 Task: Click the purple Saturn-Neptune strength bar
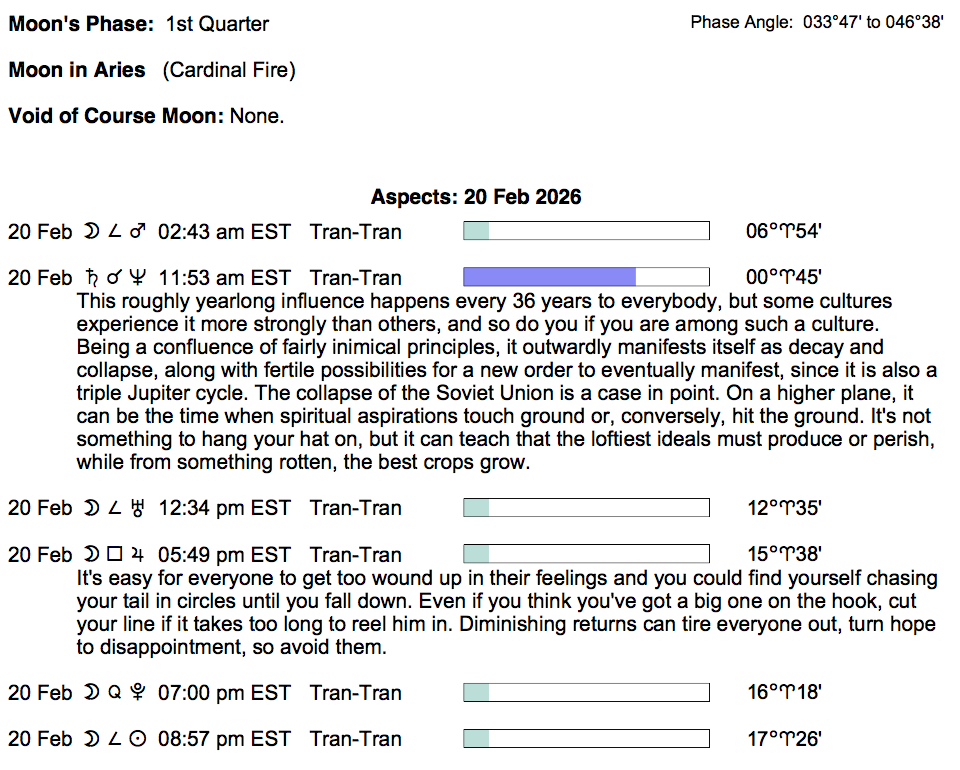[x=550, y=277]
